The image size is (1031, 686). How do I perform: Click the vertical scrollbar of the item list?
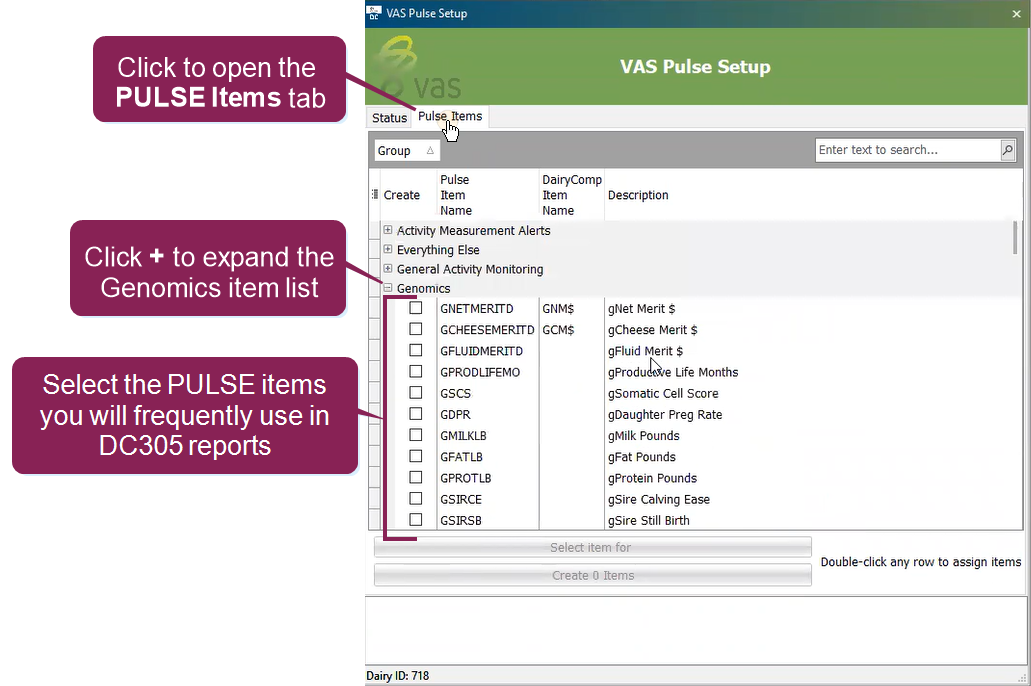point(1016,239)
